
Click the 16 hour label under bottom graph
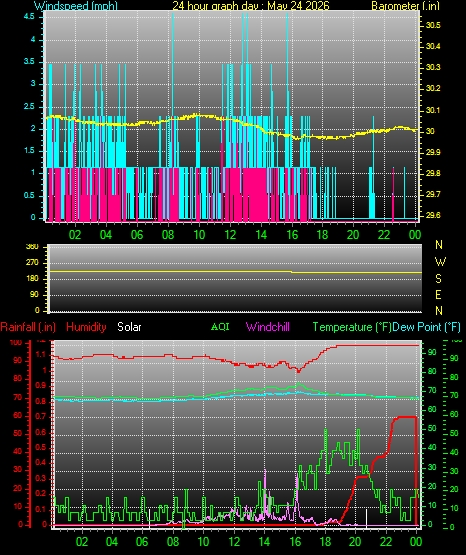pos(295,542)
